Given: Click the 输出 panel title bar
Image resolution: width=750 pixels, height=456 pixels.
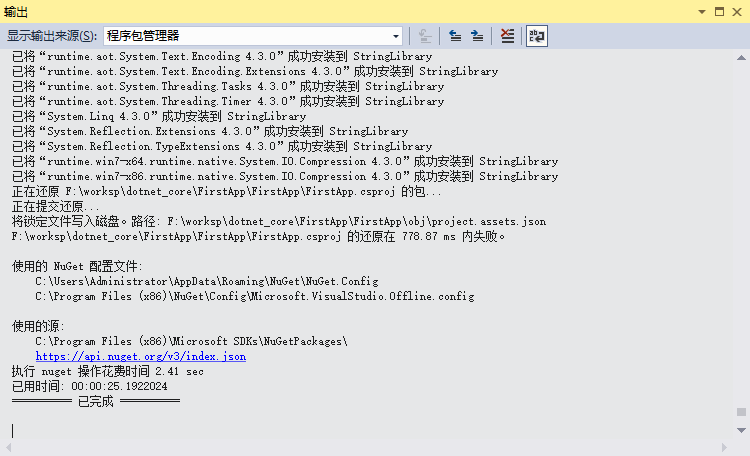Looking at the screenshot, I should tap(300, 10).
